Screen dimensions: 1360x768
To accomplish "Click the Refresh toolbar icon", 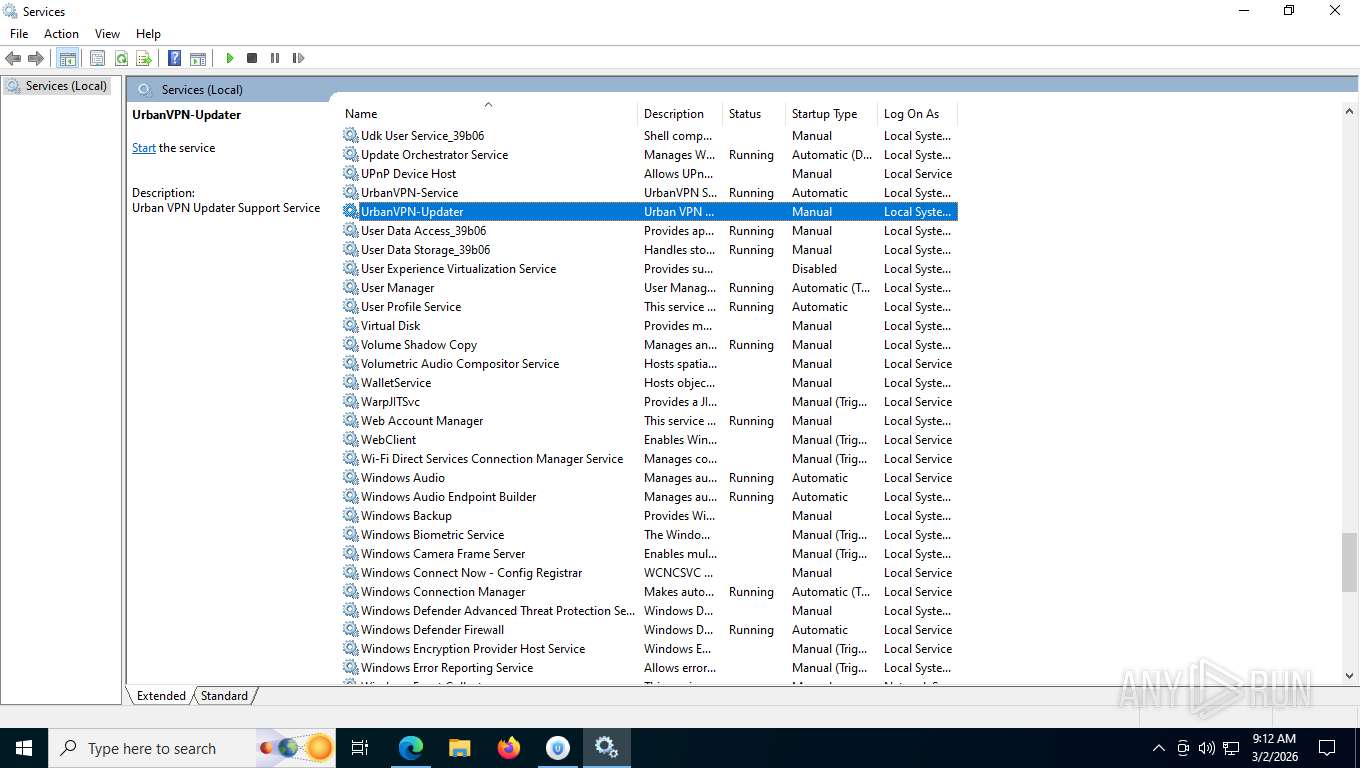I will tap(121, 58).
